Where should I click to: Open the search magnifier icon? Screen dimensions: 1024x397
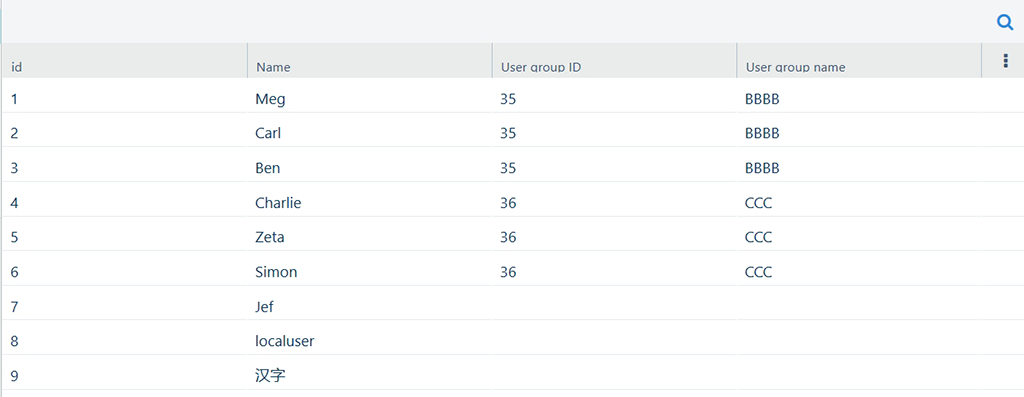pyautogui.click(x=1004, y=23)
